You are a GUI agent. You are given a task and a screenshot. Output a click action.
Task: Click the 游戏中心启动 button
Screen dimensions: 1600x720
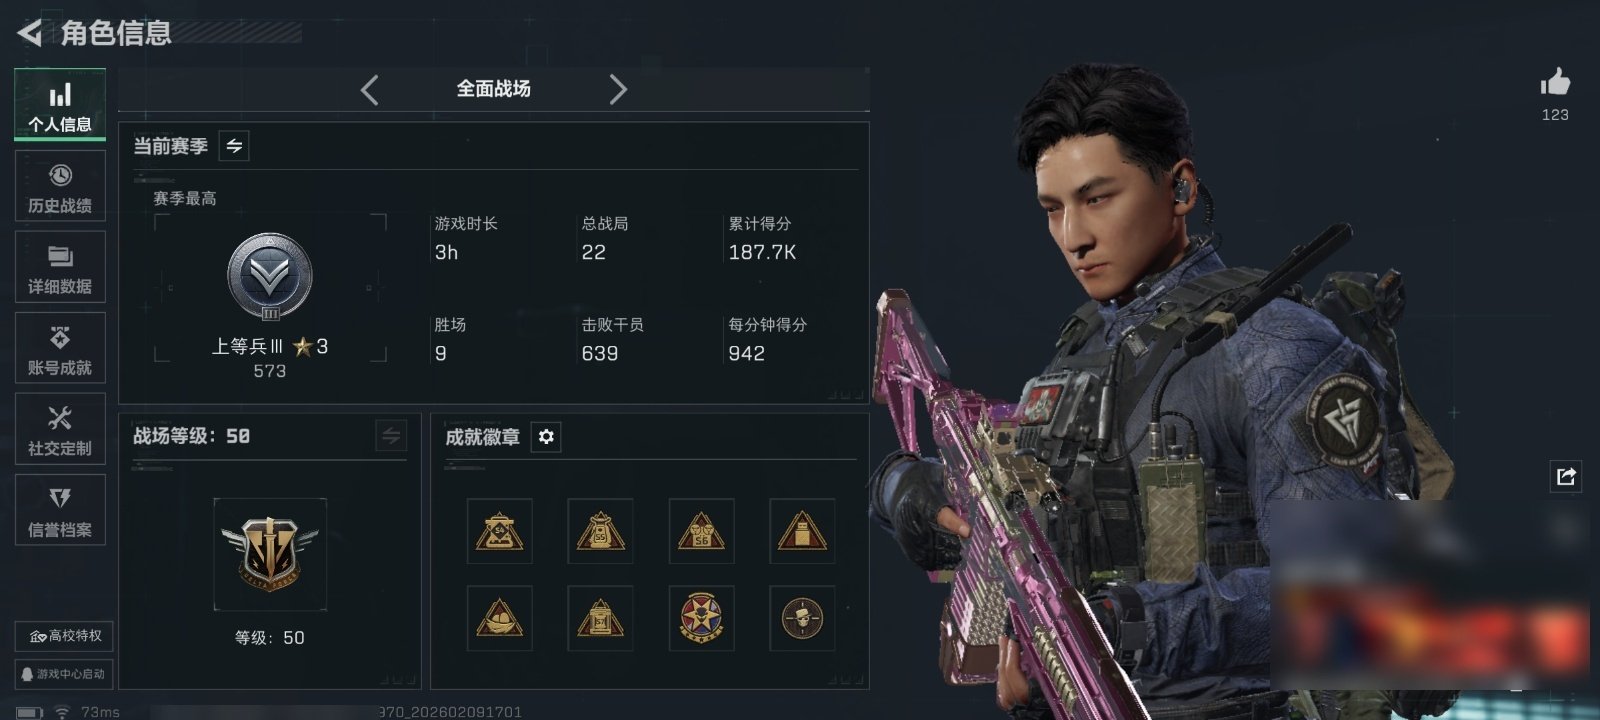point(65,674)
